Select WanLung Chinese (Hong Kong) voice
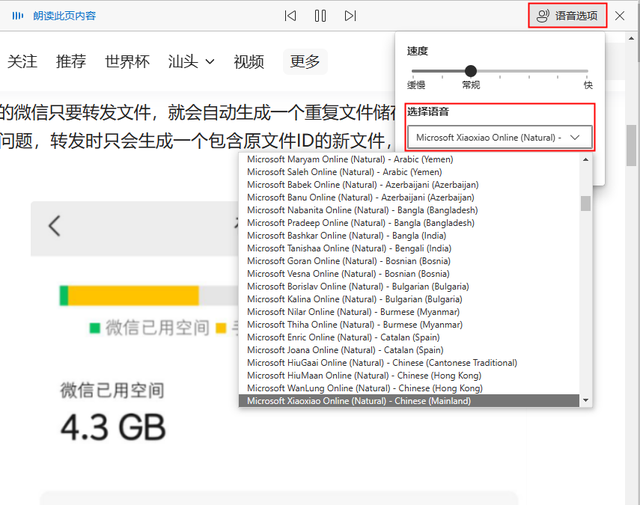 pyautogui.click(x=409, y=388)
